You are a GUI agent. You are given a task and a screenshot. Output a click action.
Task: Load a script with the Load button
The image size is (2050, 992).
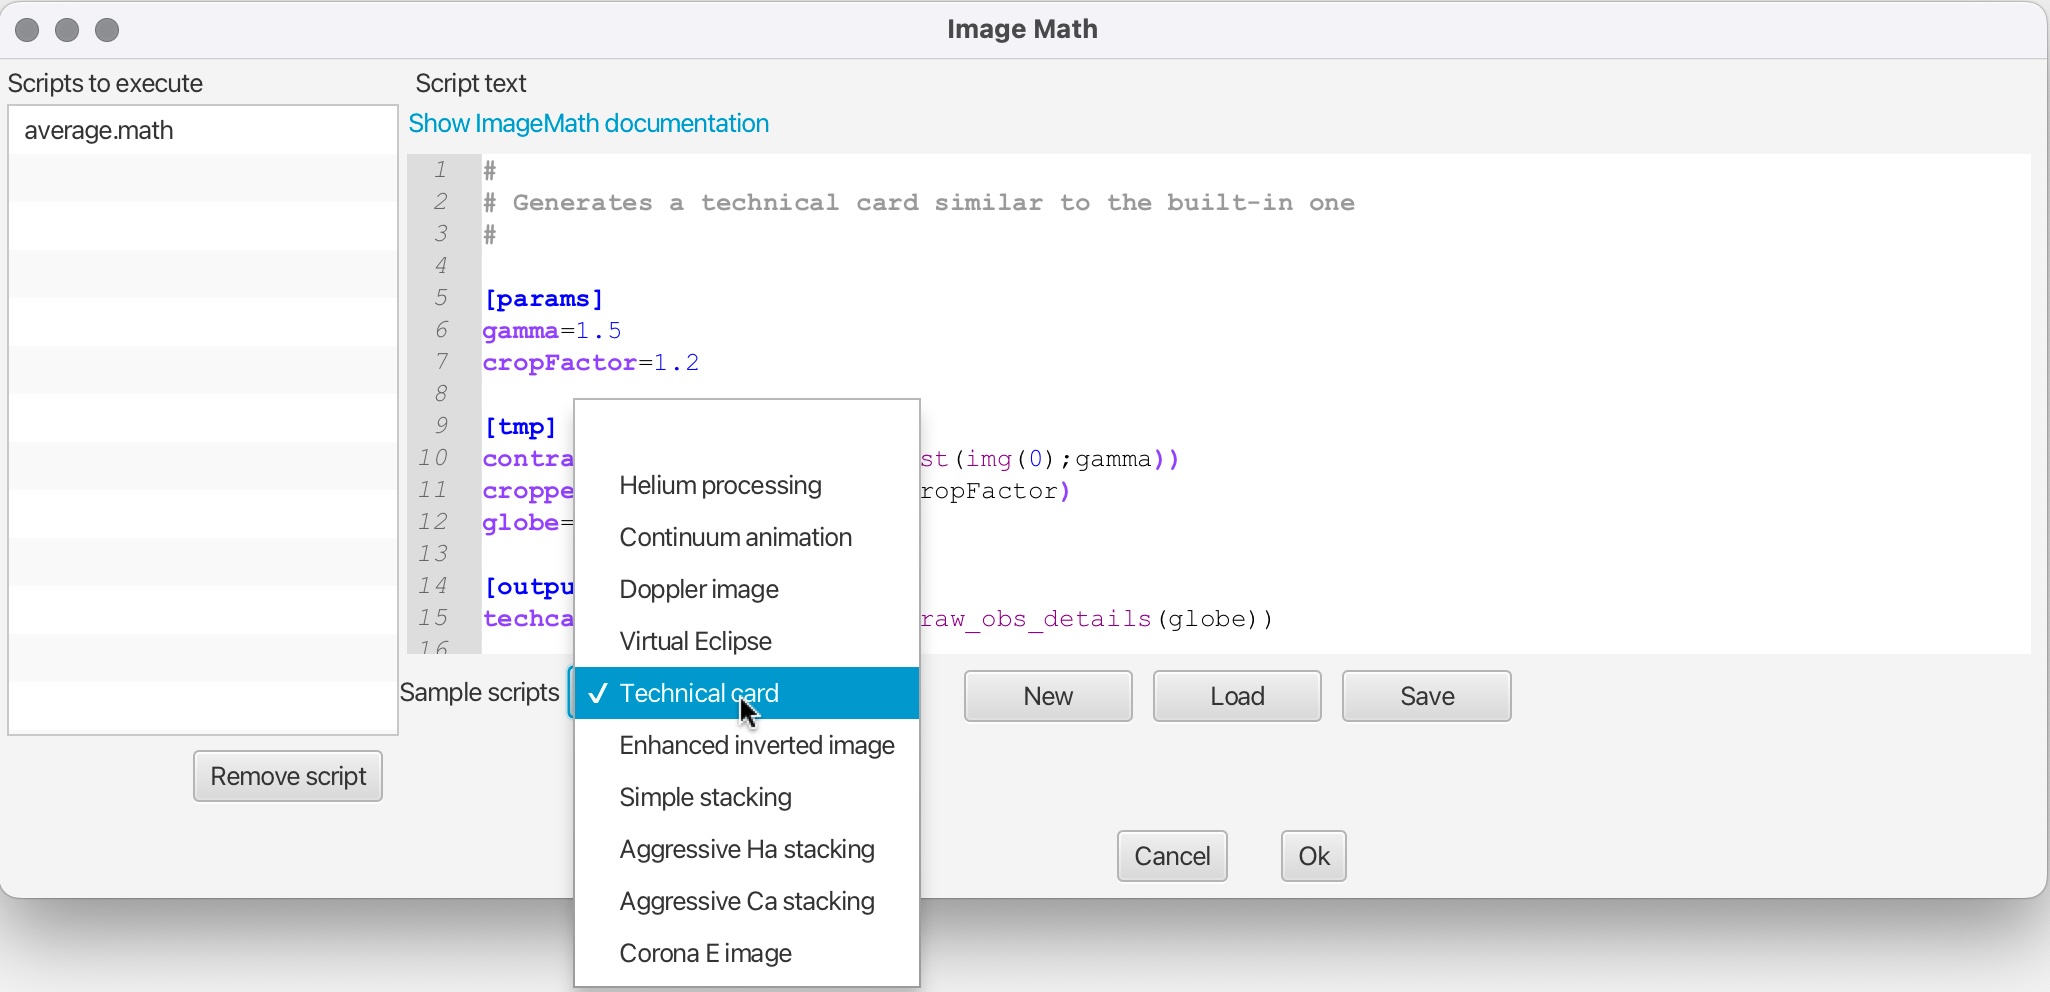(1237, 696)
